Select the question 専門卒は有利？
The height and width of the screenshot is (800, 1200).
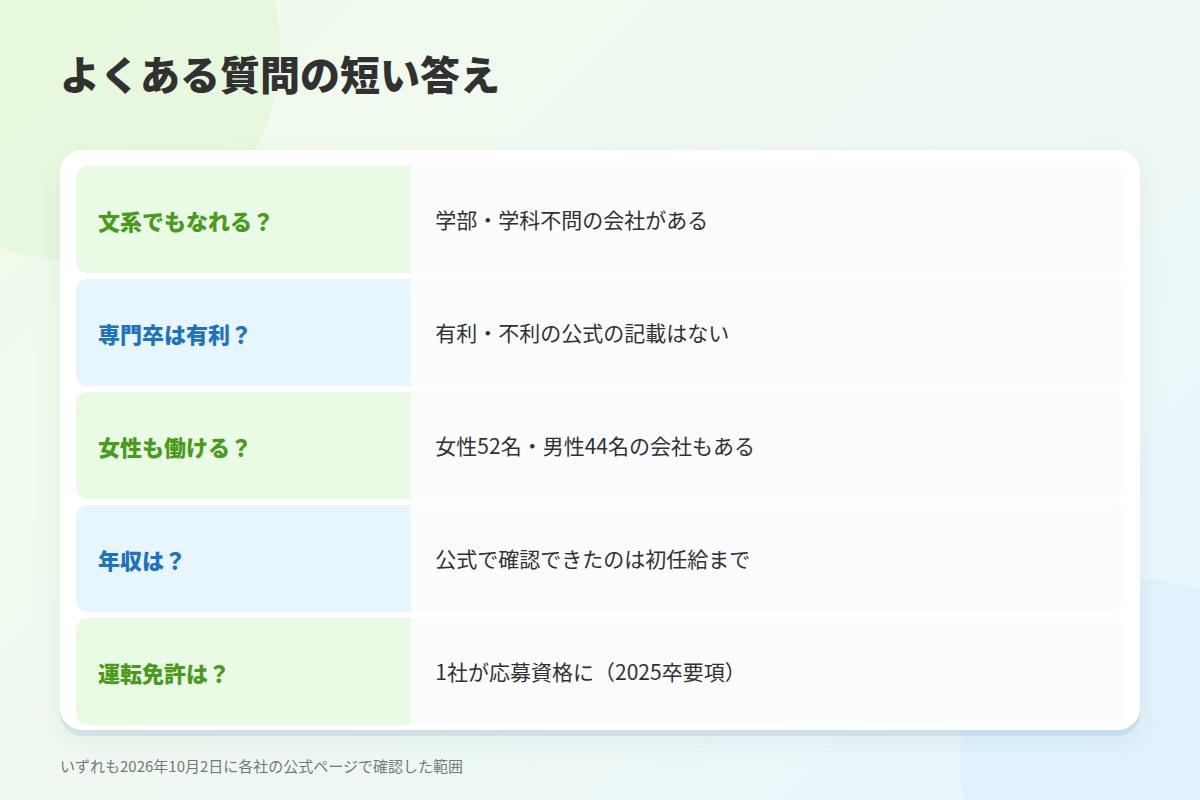click(173, 335)
